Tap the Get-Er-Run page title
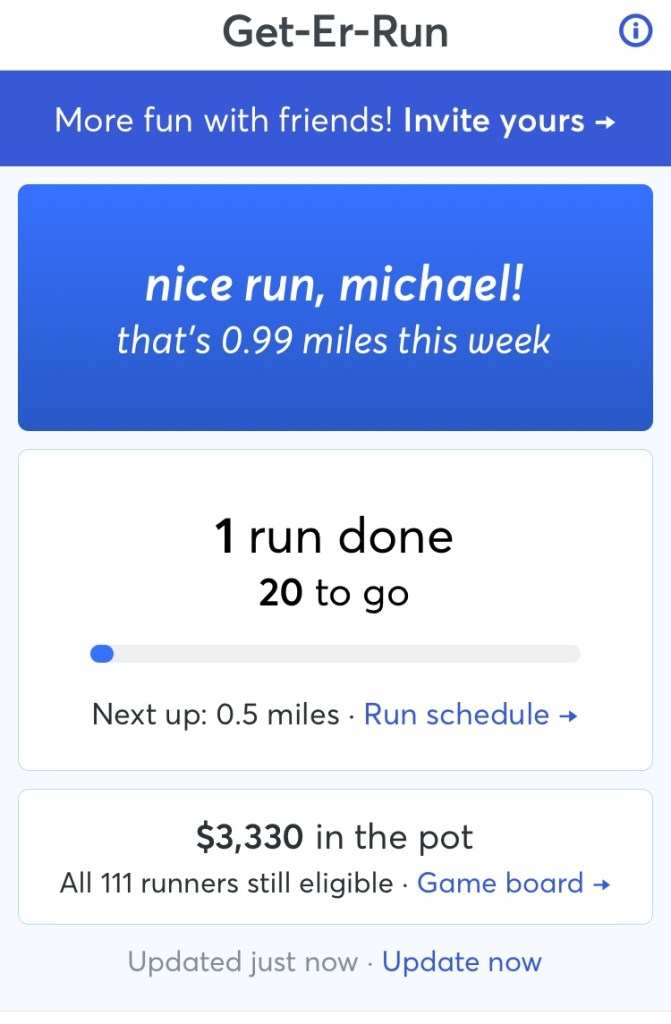This screenshot has width=671, height=1024. click(335, 32)
